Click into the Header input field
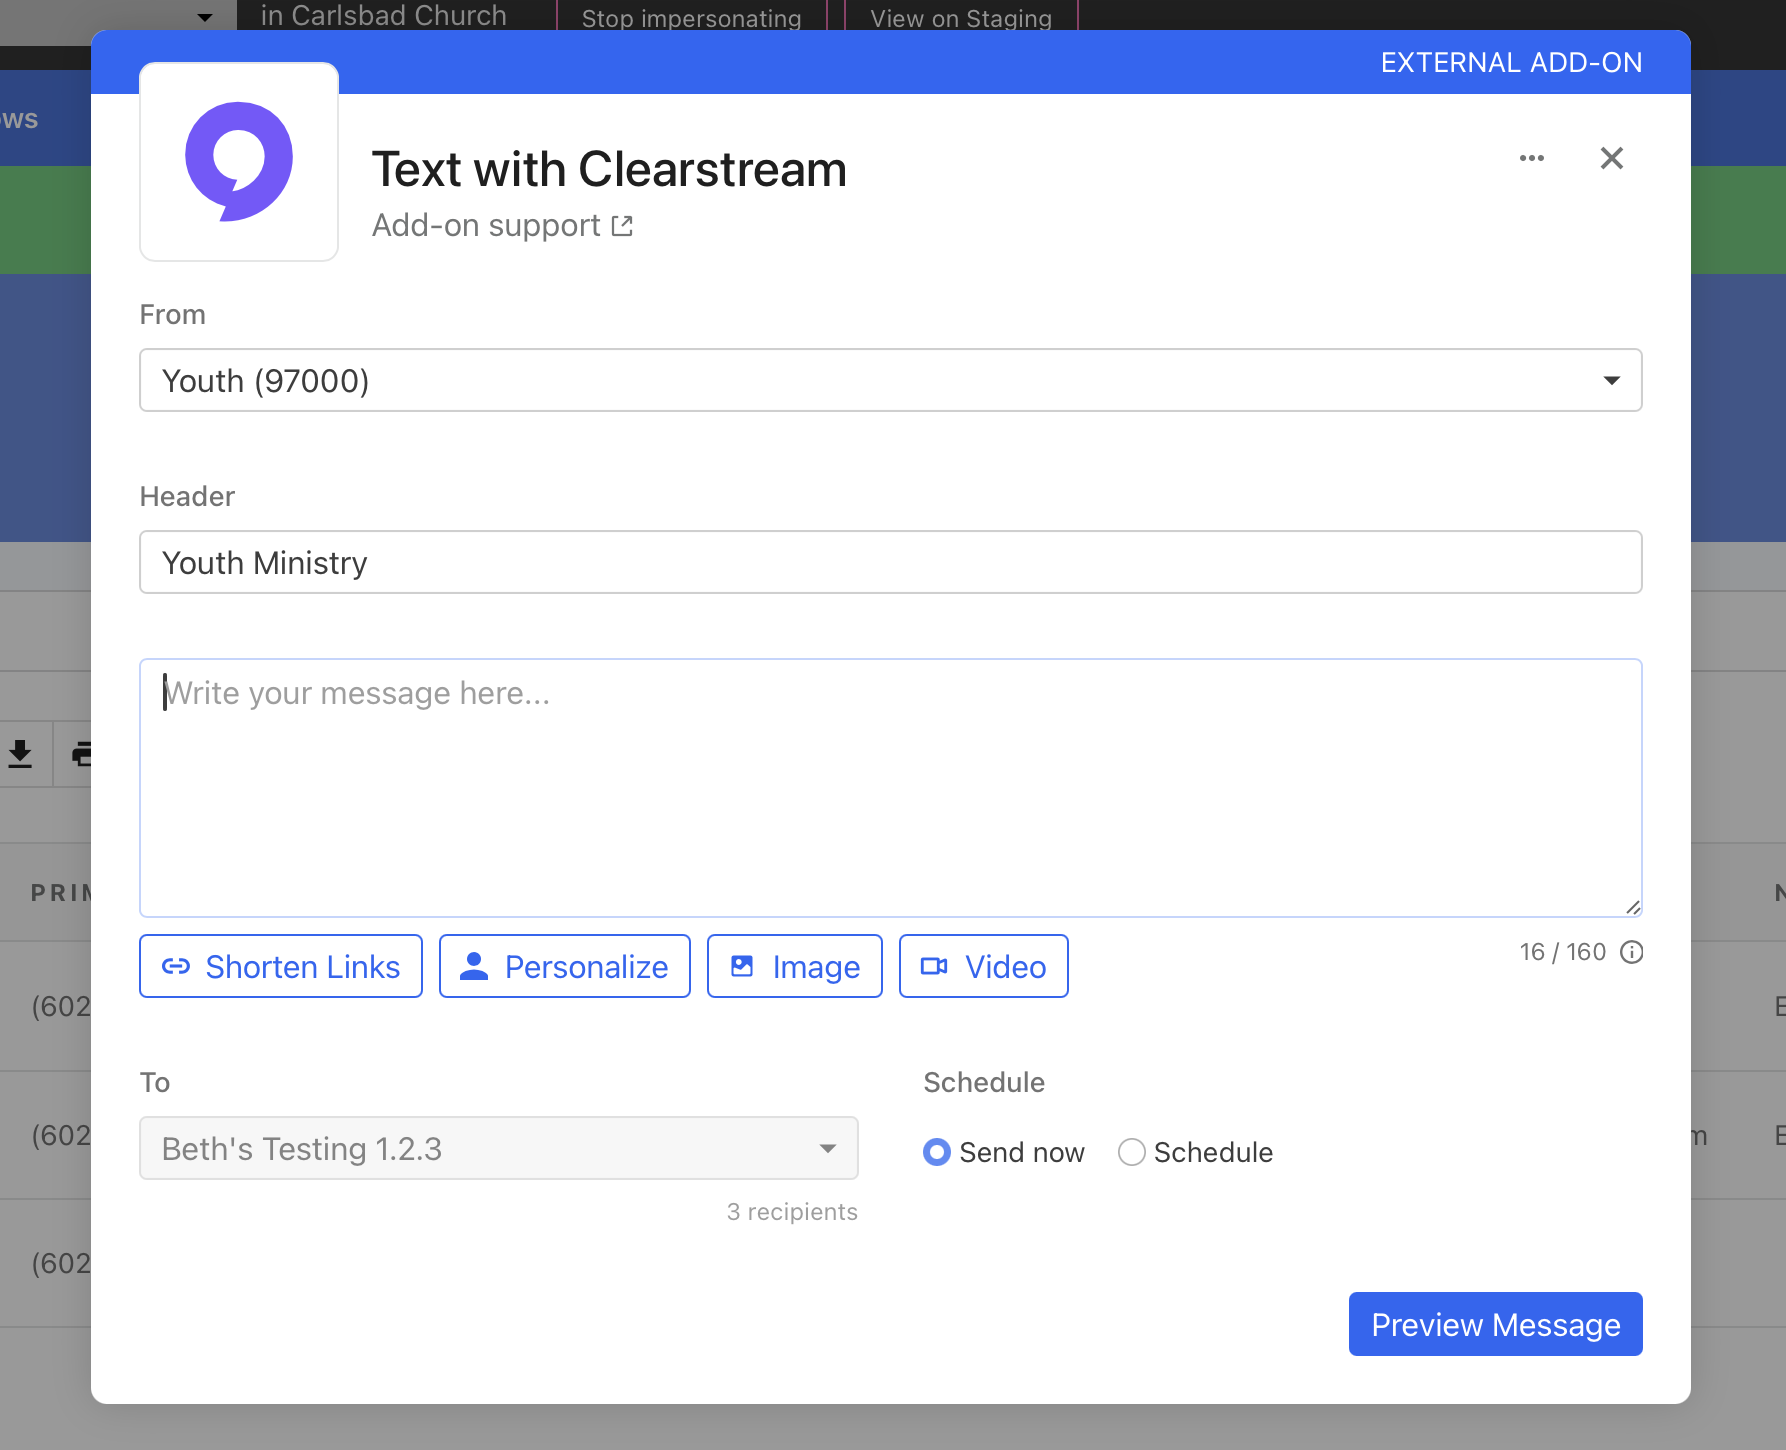Image resolution: width=1786 pixels, height=1450 pixels. coord(890,562)
